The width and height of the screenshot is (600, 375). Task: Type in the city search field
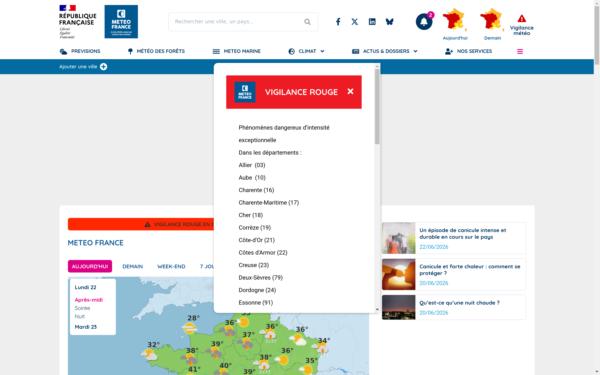coord(237,22)
